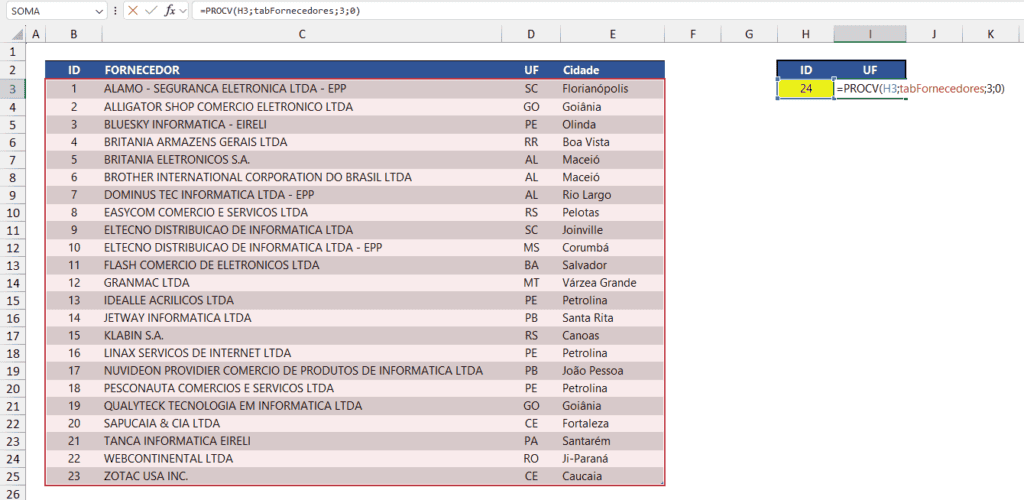Click the Cidade table header cell
Image resolution: width=1024 pixels, height=500 pixels.
click(x=611, y=70)
